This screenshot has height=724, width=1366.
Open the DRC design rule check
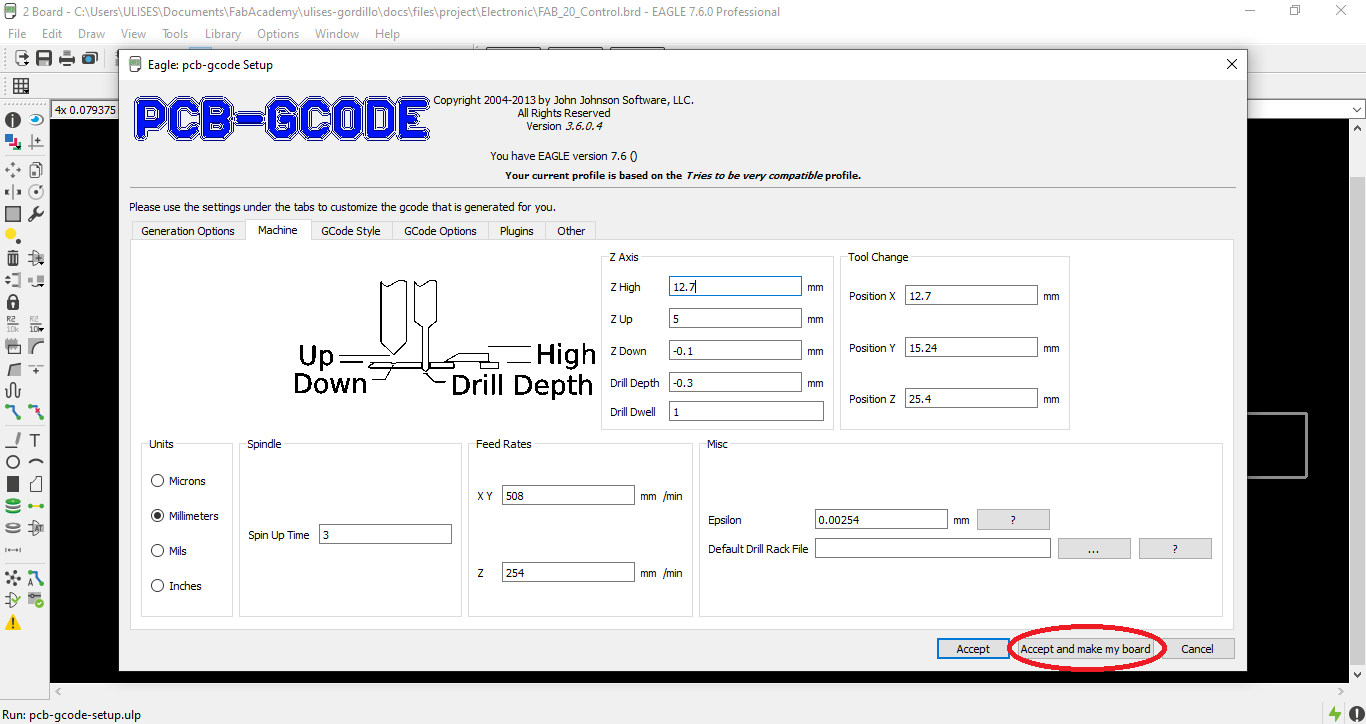click(x=36, y=600)
